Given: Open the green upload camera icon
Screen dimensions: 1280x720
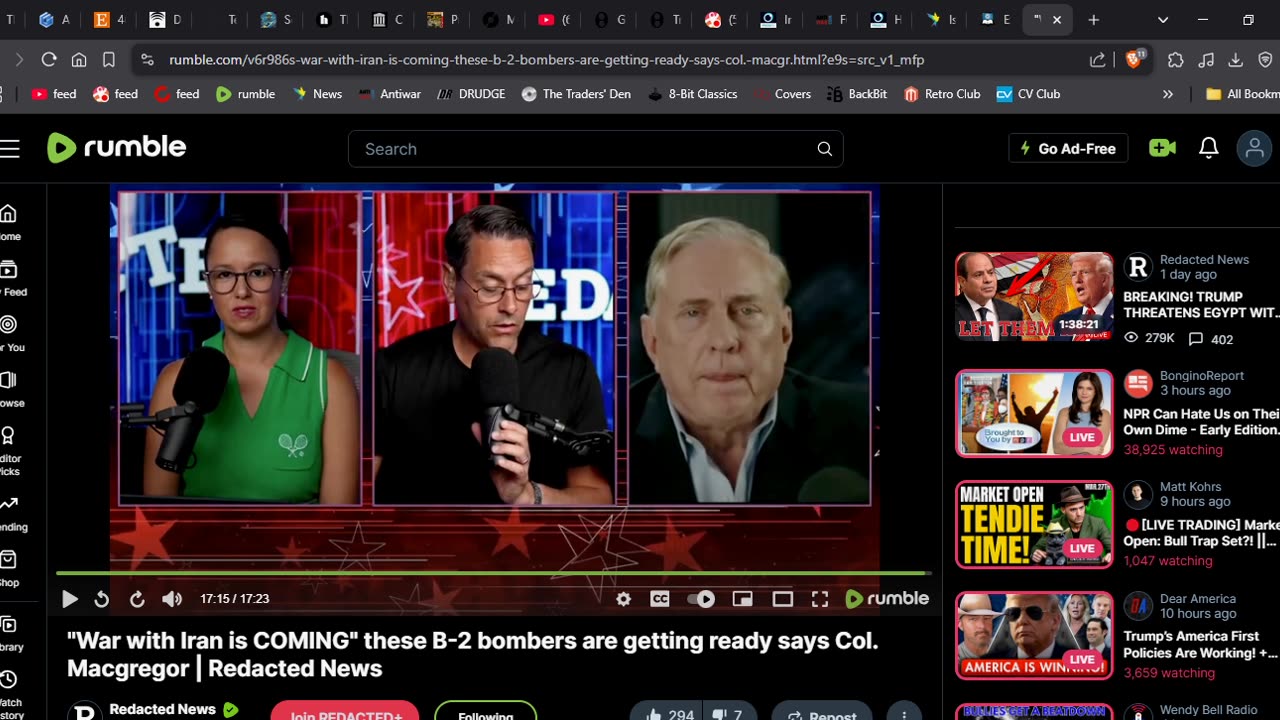Looking at the screenshot, I should pyautogui.click(x=1162, y=148).
